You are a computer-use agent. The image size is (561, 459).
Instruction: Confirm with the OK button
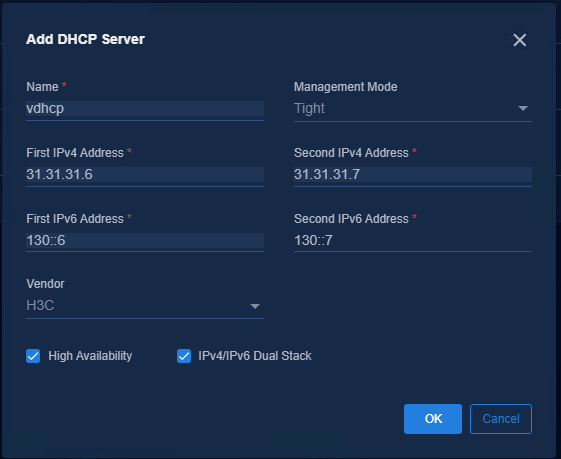click(x=433, y=419)
